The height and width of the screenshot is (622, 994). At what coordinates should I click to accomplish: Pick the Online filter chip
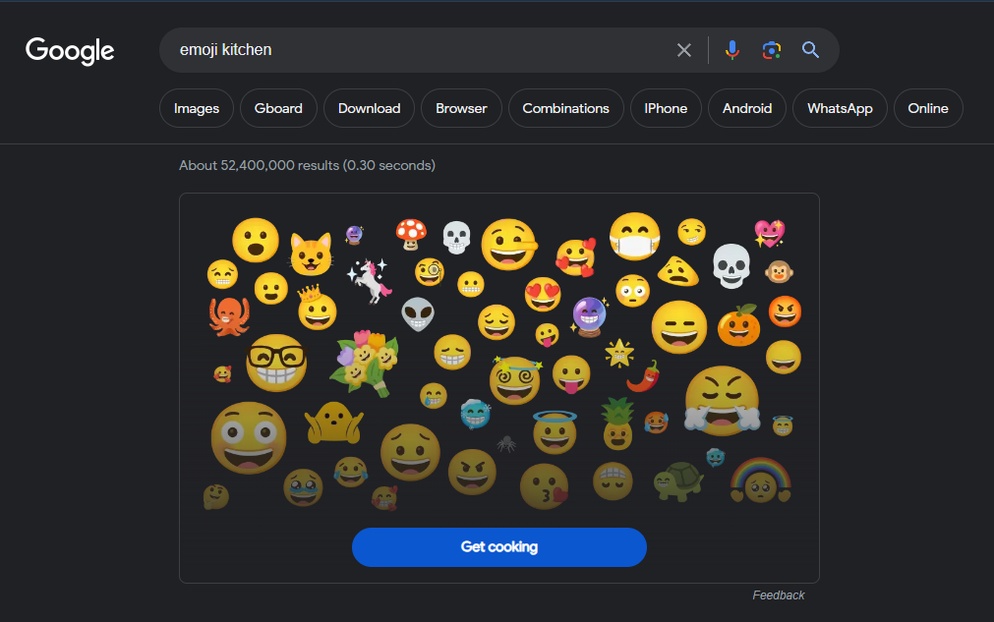pyautogui.click(x=928, y=108)
